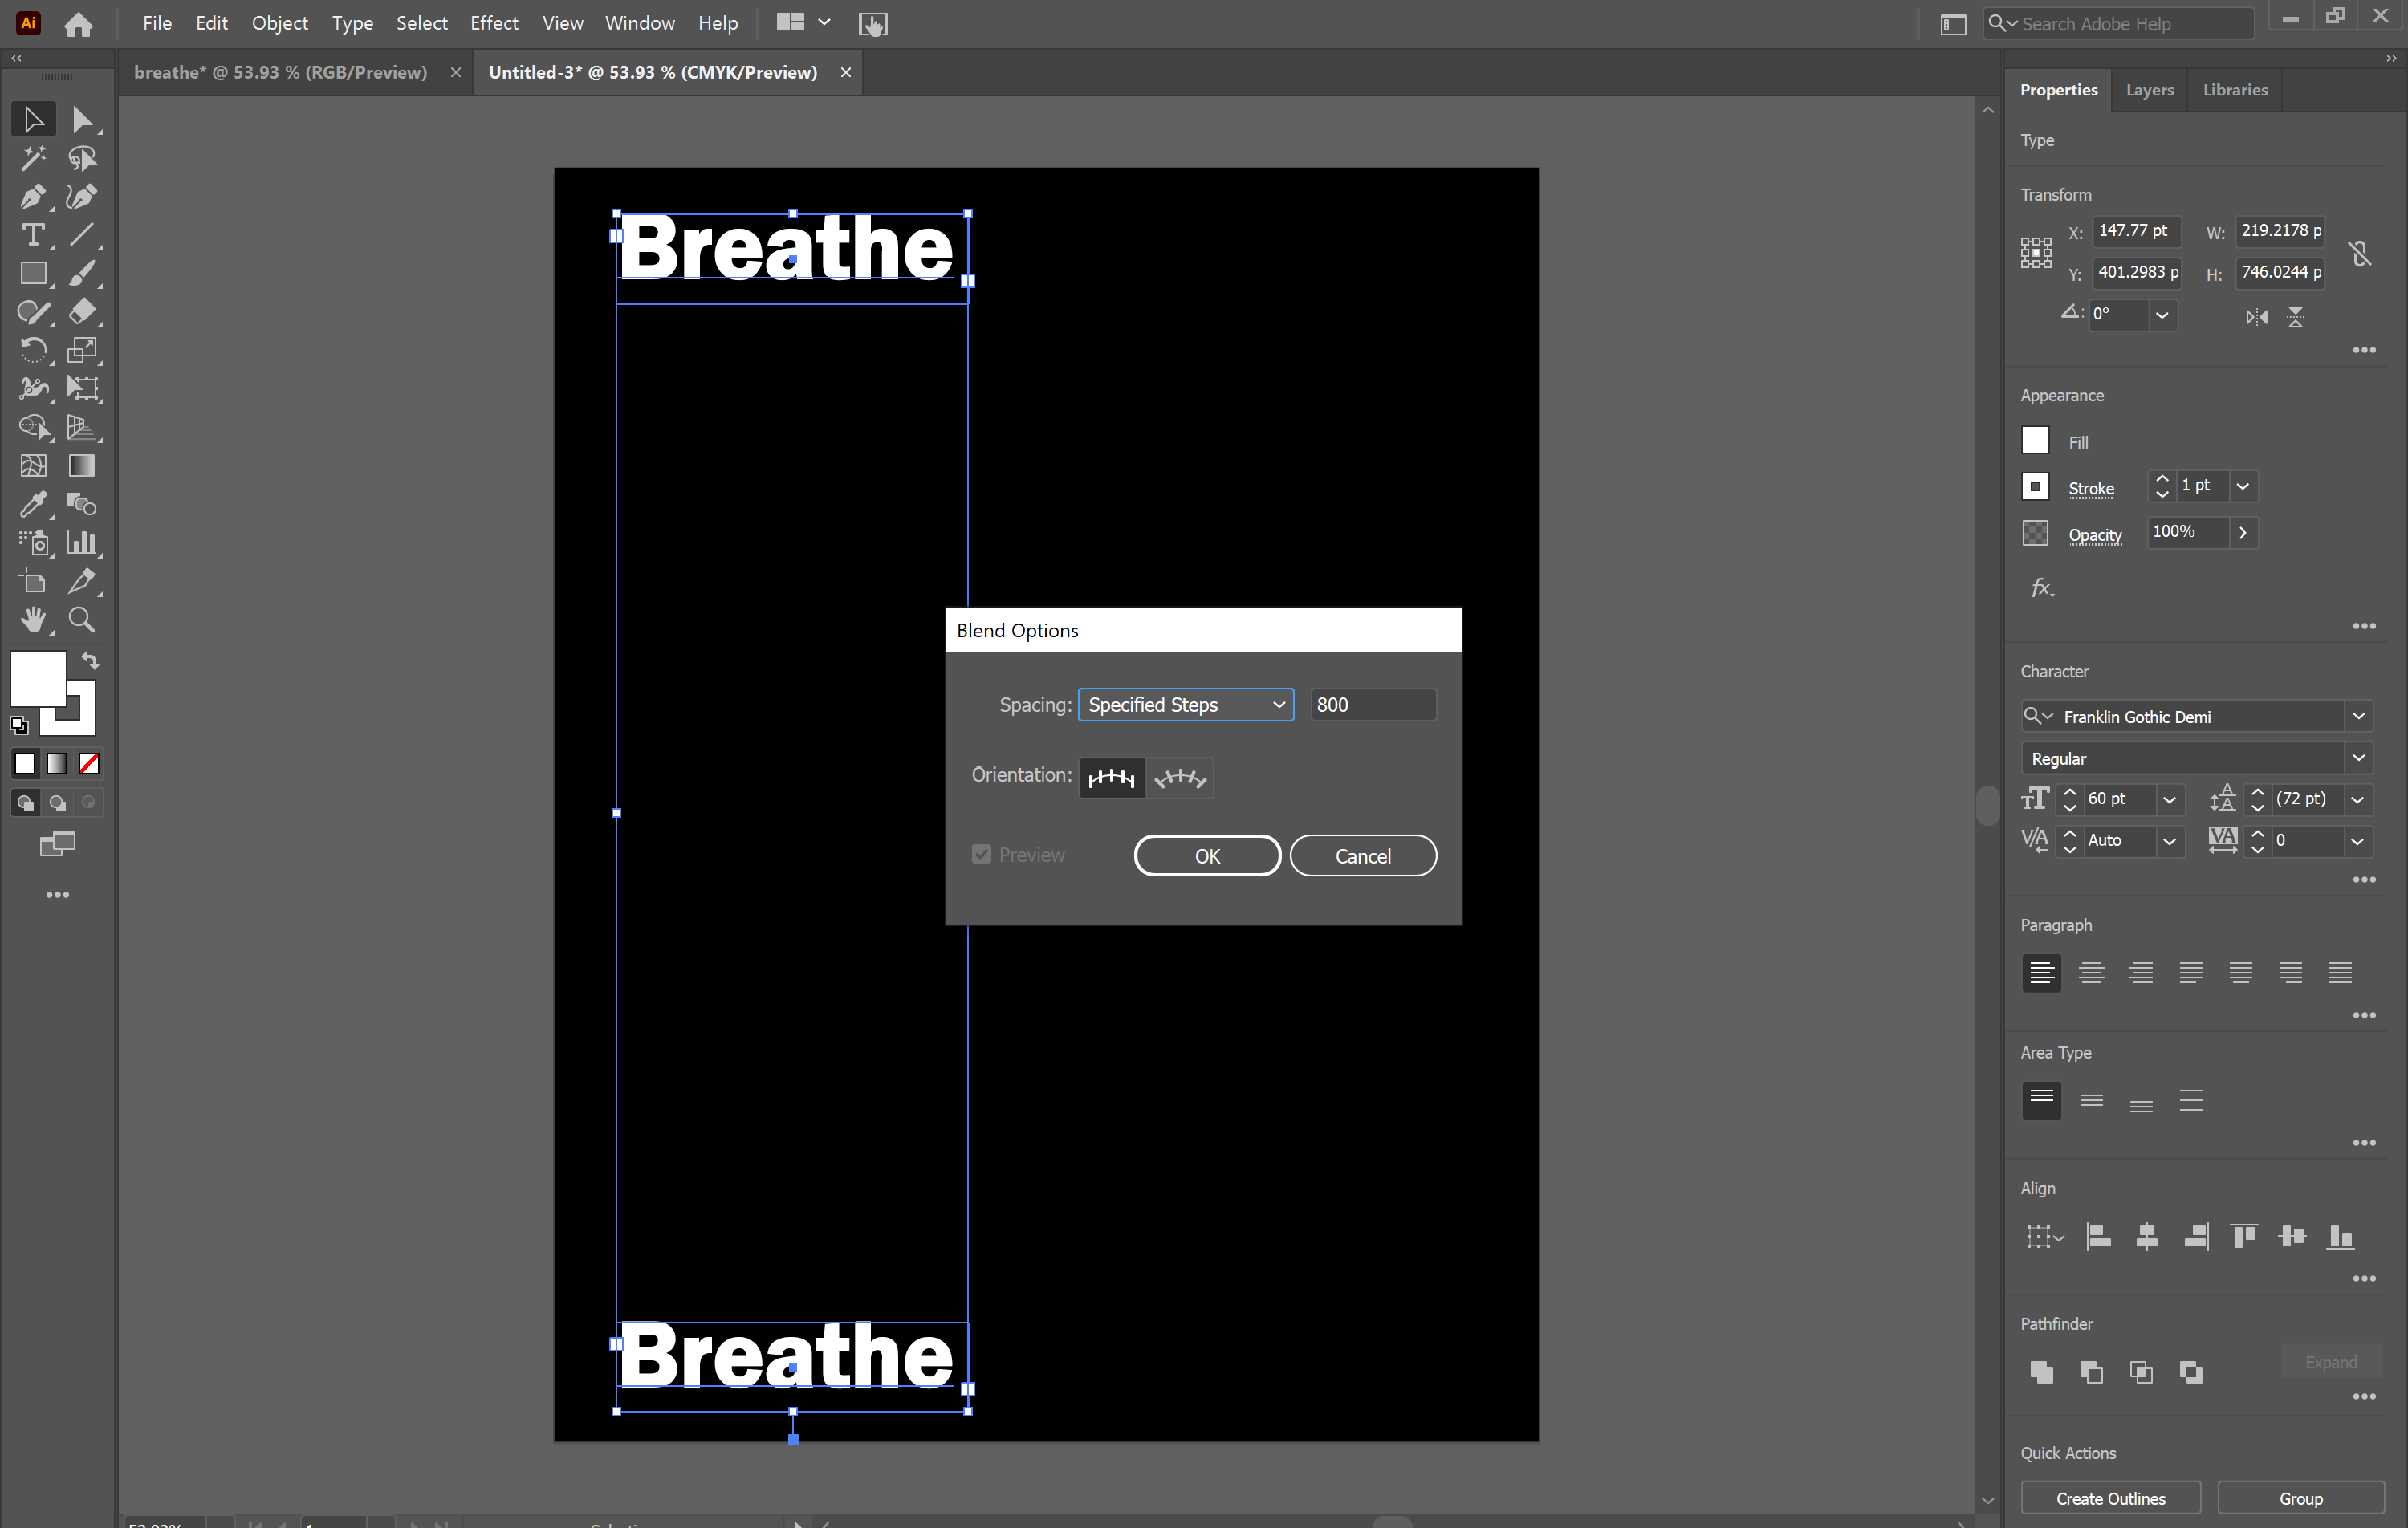Select the Rectangle tool

33,273
